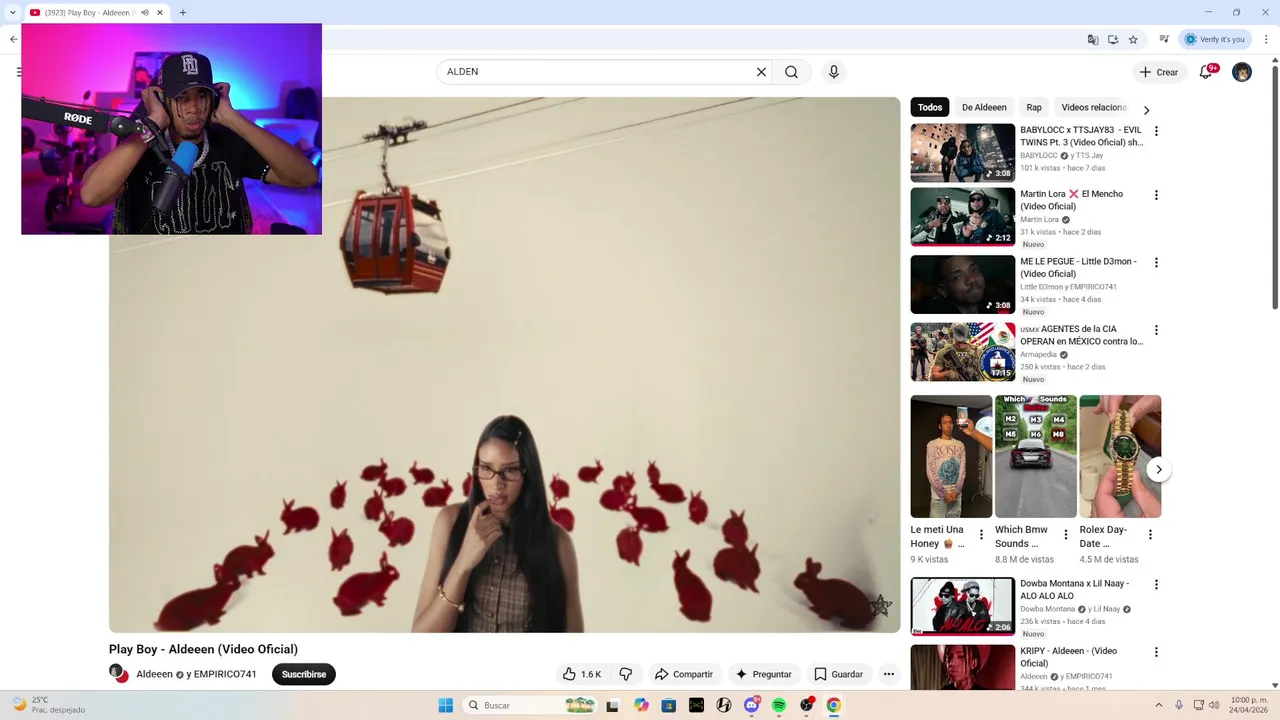Screen dimensions: 1280x720
Task: Click the Crear button
Action: [x=1158, y=72]
